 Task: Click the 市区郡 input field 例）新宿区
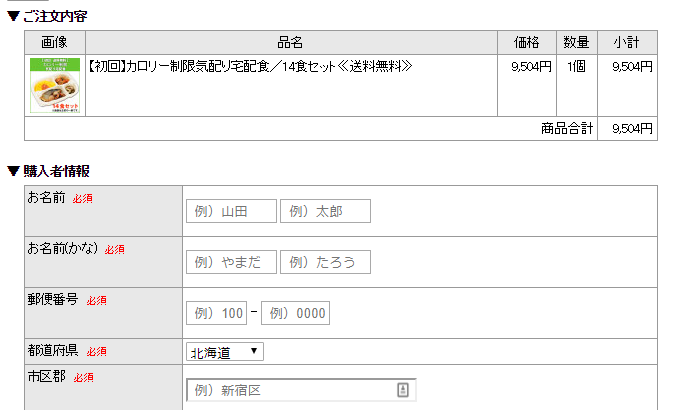click(x=301, y=390)
